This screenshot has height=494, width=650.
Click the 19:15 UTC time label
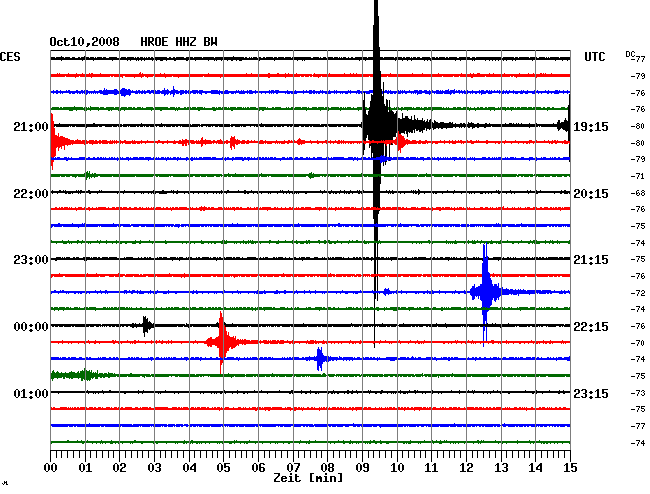pyautogui.click(x=591, y=127)
